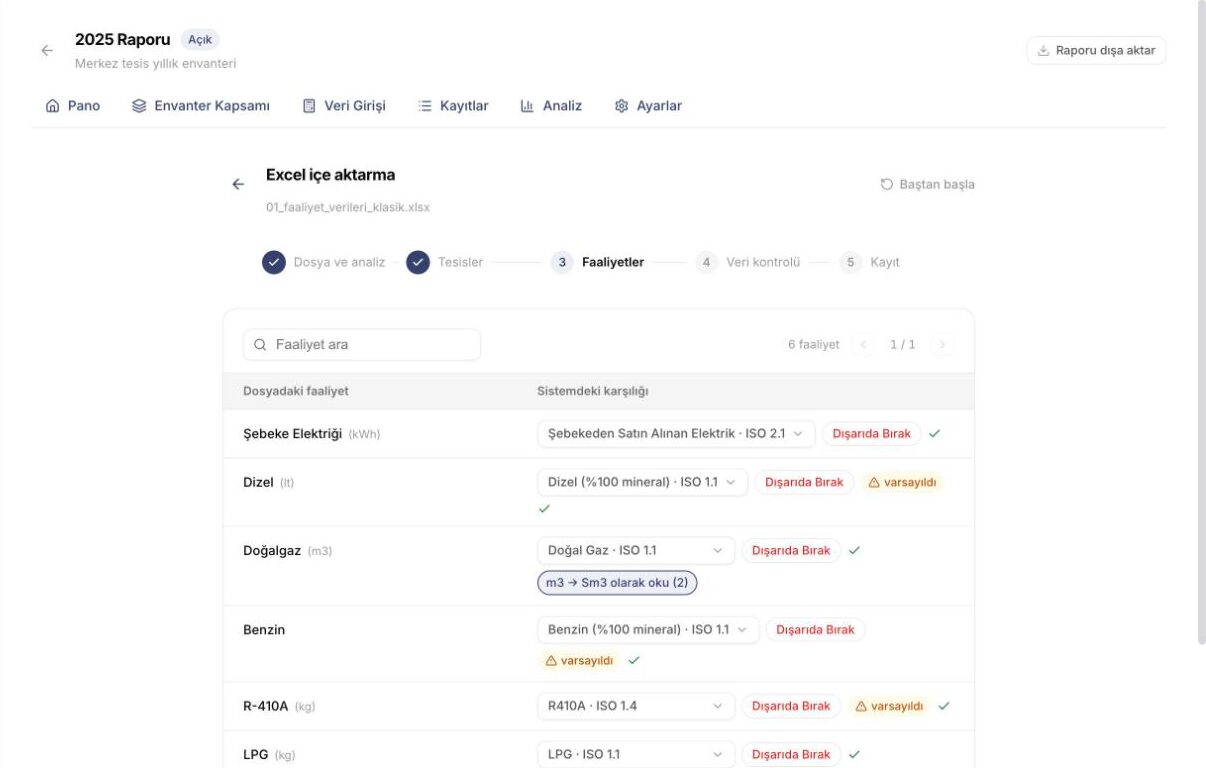The width and height of the screenshot is (1206, 768).
Task: Click Dışarıda Bırak in the Doğalgaz row
Action: point(791,550)
